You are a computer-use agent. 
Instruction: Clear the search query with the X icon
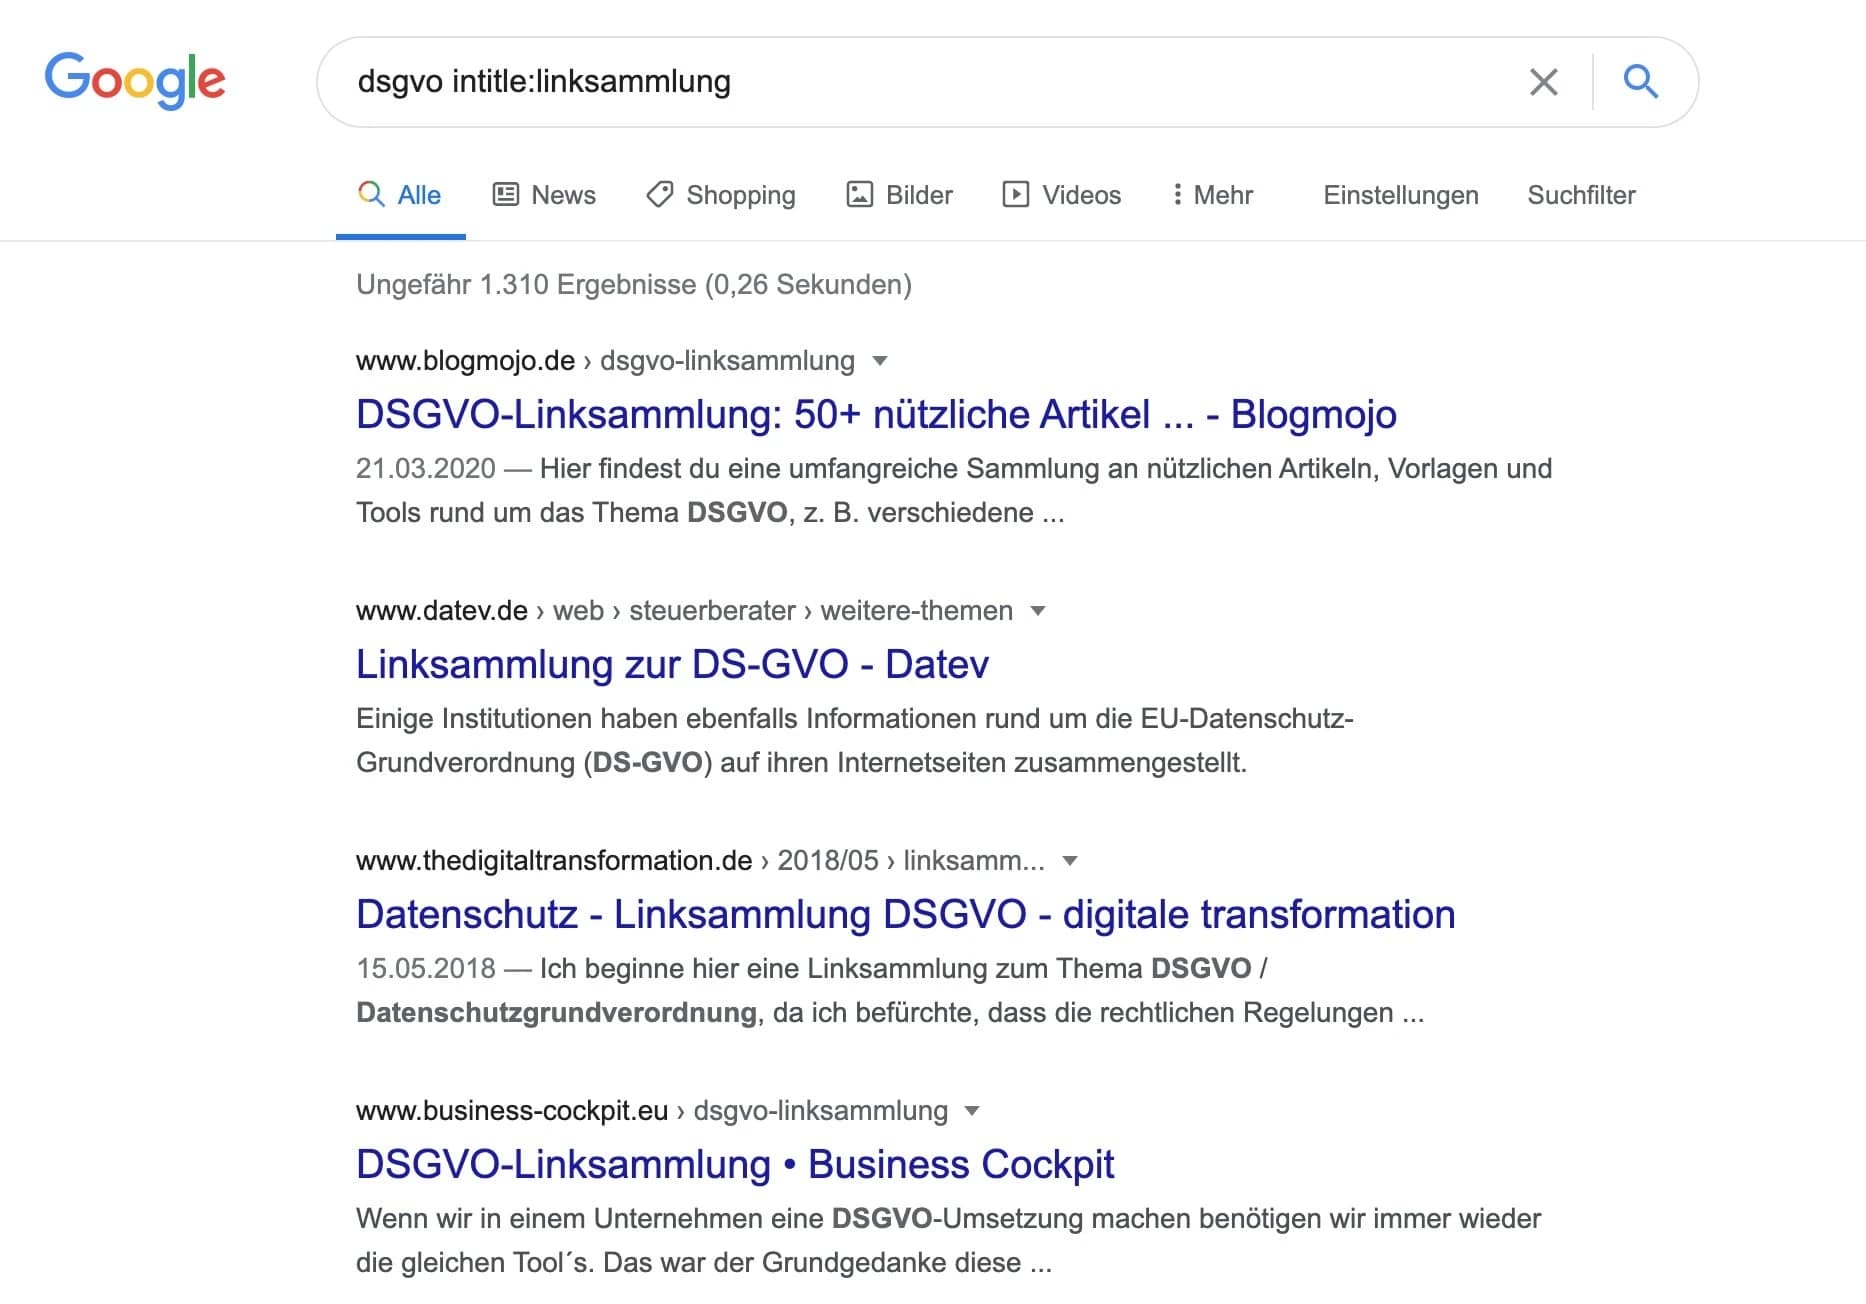pyautogui.click(x=1543, y=81)
